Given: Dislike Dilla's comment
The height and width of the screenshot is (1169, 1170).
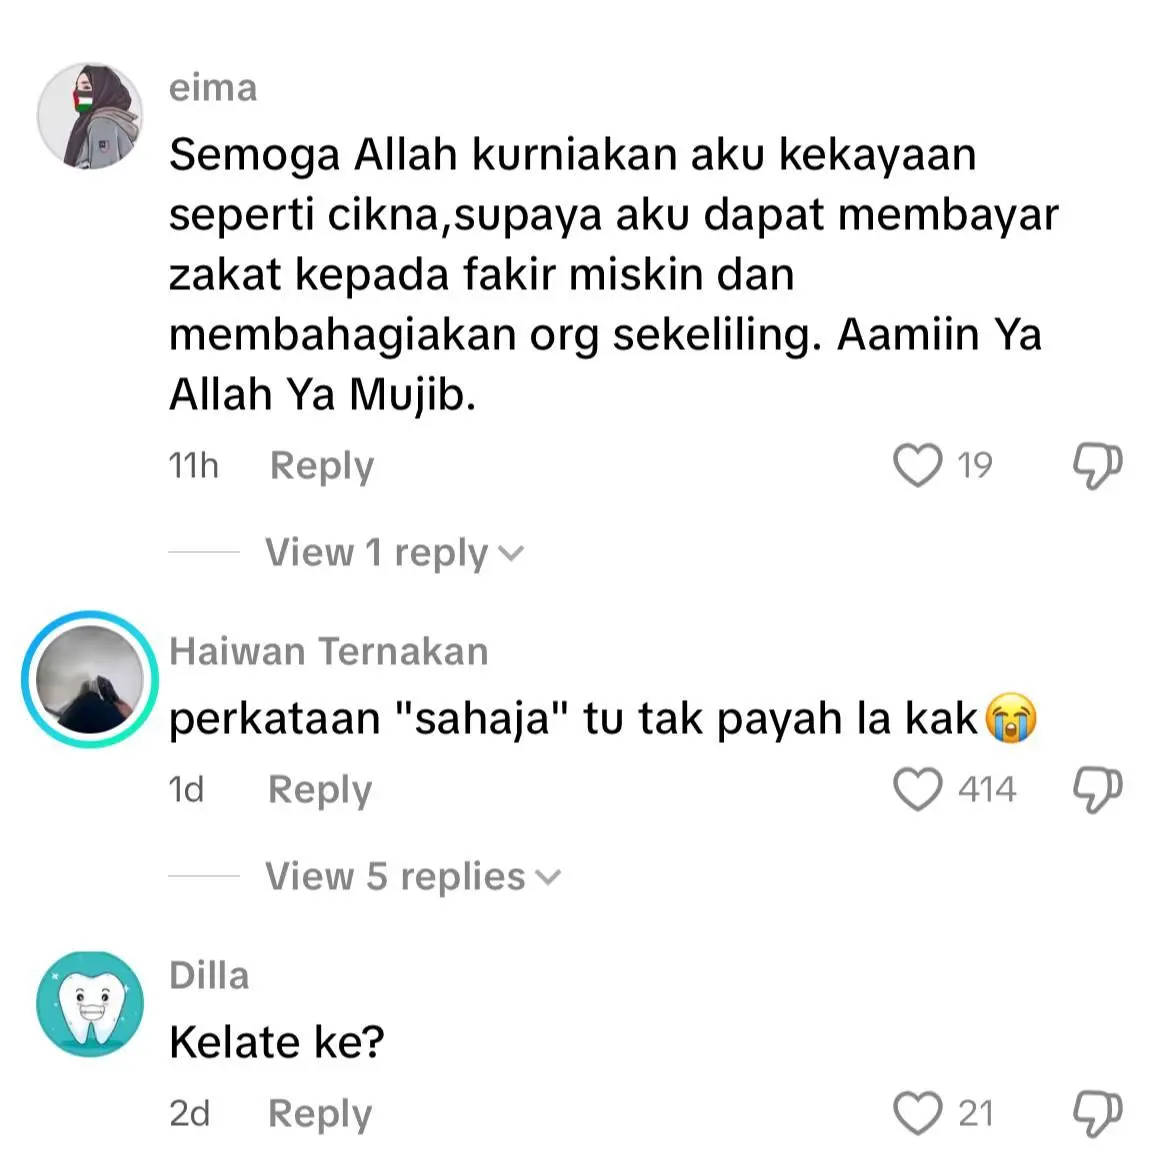Looking at the screenshot, I should point(1098,1114).
